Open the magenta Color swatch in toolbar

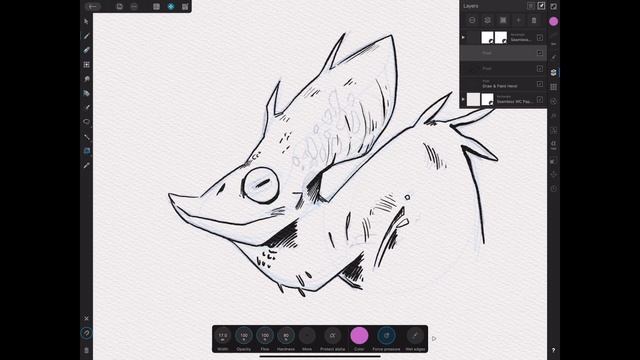359,336
